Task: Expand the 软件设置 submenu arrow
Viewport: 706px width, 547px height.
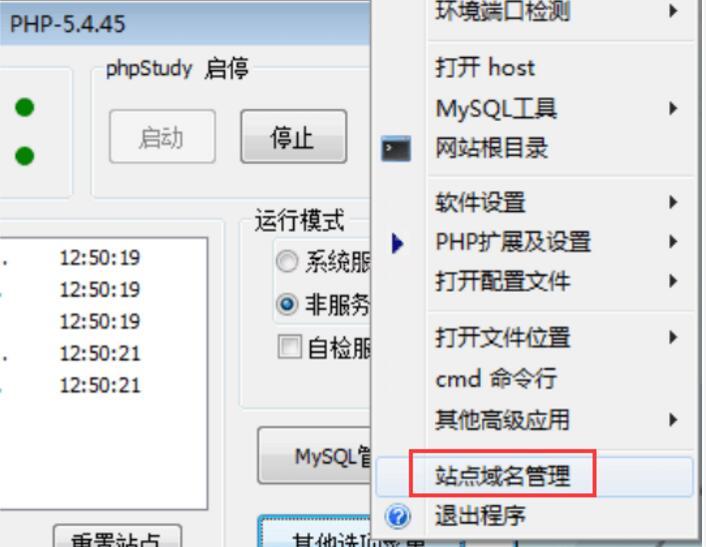Action: [673, 202]
